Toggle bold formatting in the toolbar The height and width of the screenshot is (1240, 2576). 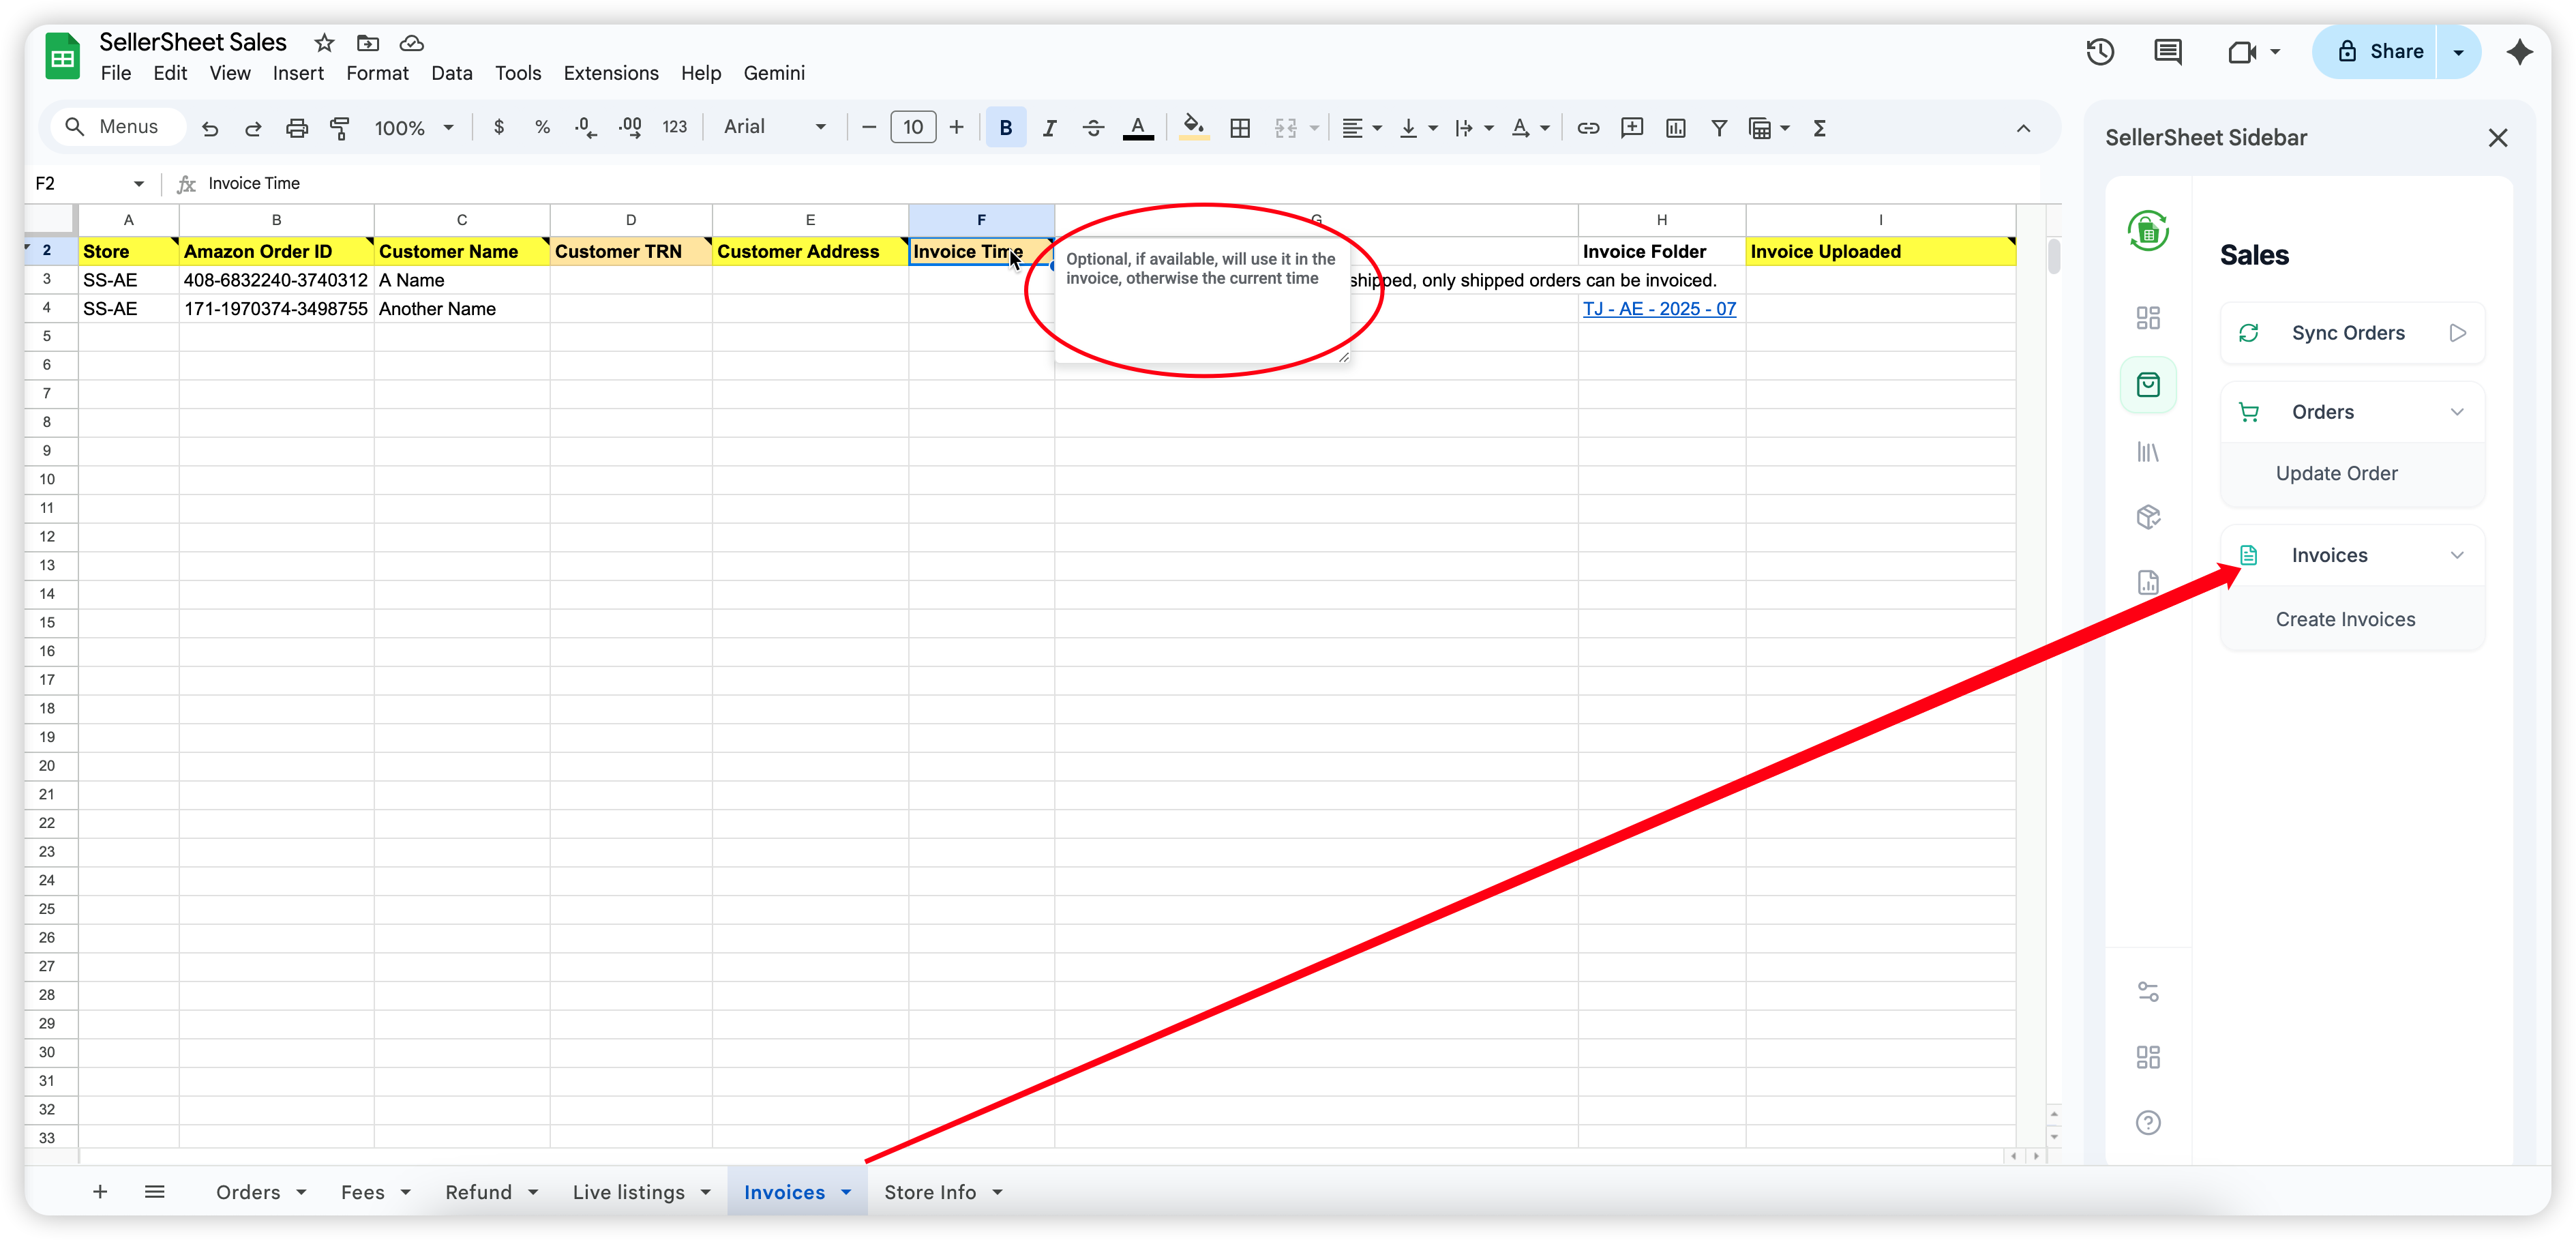1006,127
